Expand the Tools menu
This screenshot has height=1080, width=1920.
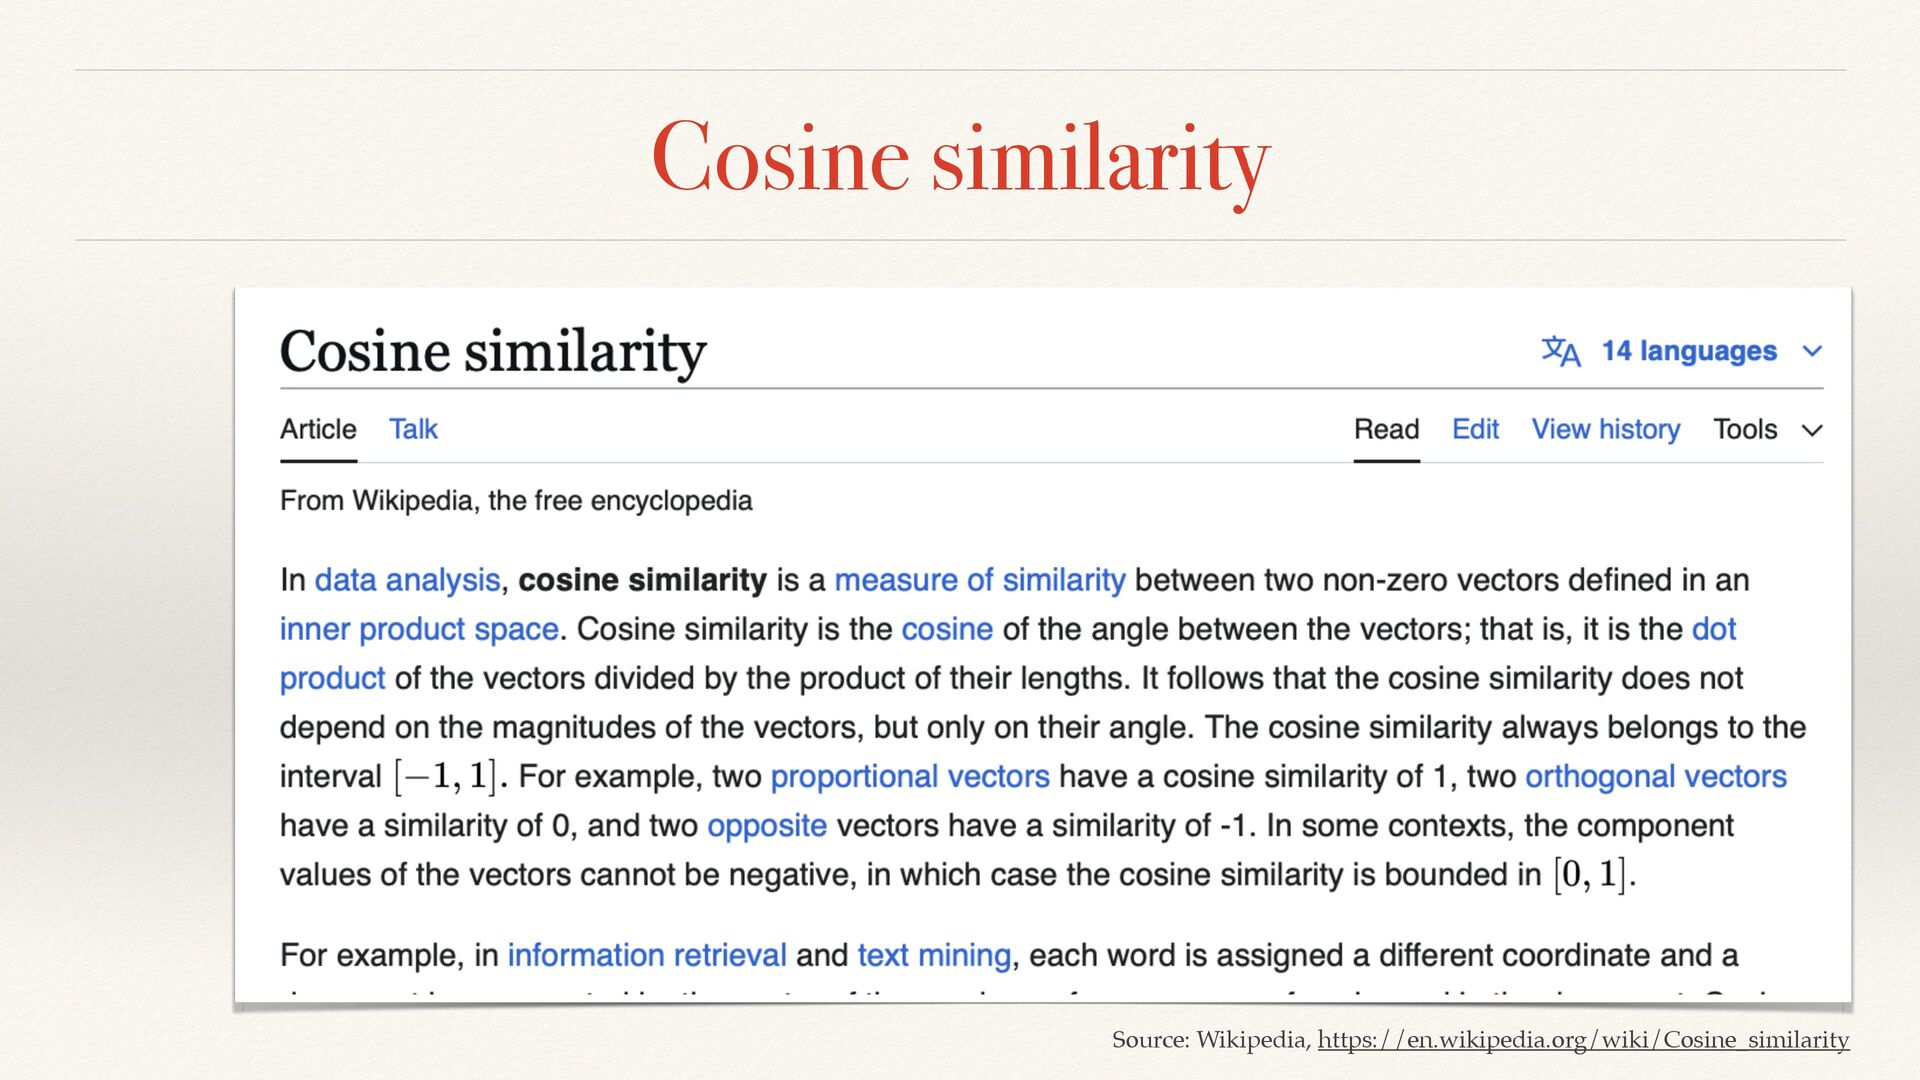[1766, 429]
